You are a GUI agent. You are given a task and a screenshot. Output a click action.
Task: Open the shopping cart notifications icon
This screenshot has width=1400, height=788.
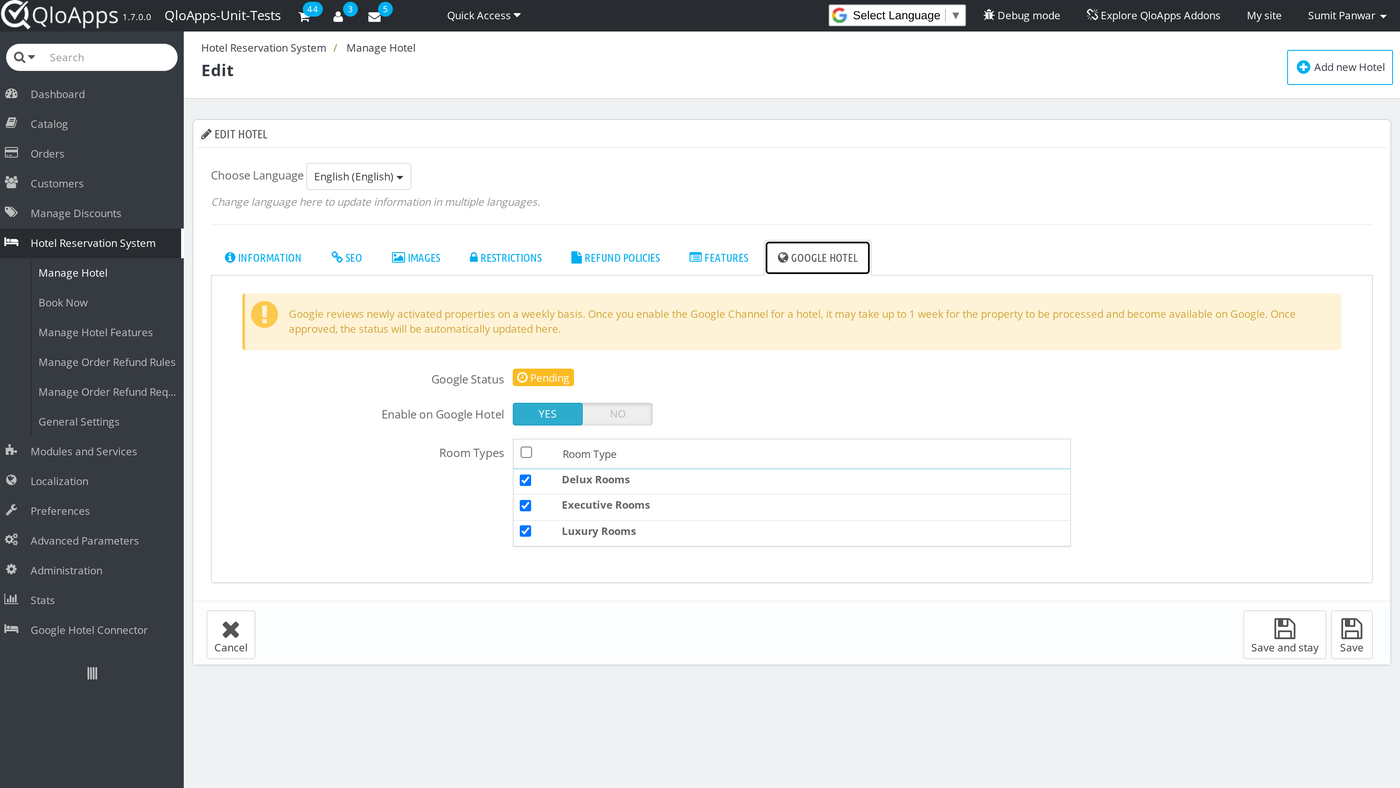(304, 16)
